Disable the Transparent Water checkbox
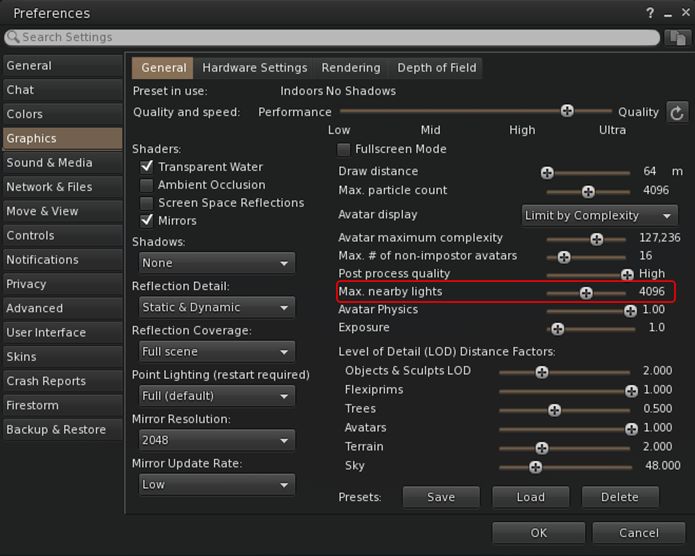Viewport: 695px width, 556px height. click(147, 167)
